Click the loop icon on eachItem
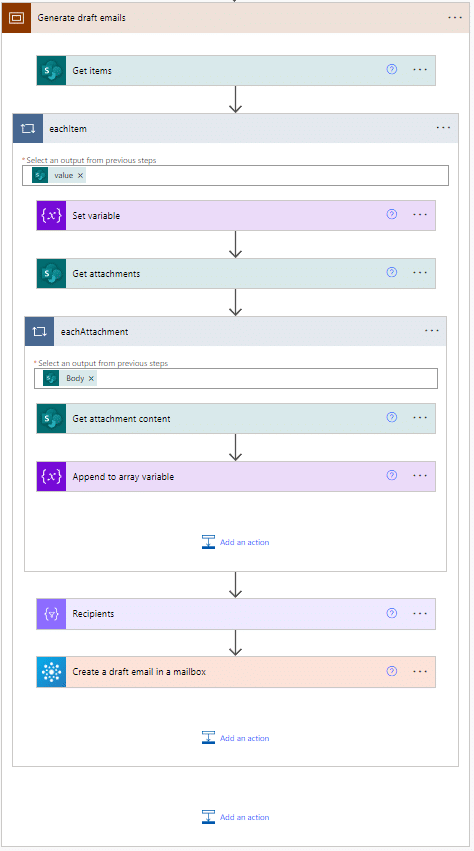474x851 pixels. pyautogui.click(x=28, y=129)
